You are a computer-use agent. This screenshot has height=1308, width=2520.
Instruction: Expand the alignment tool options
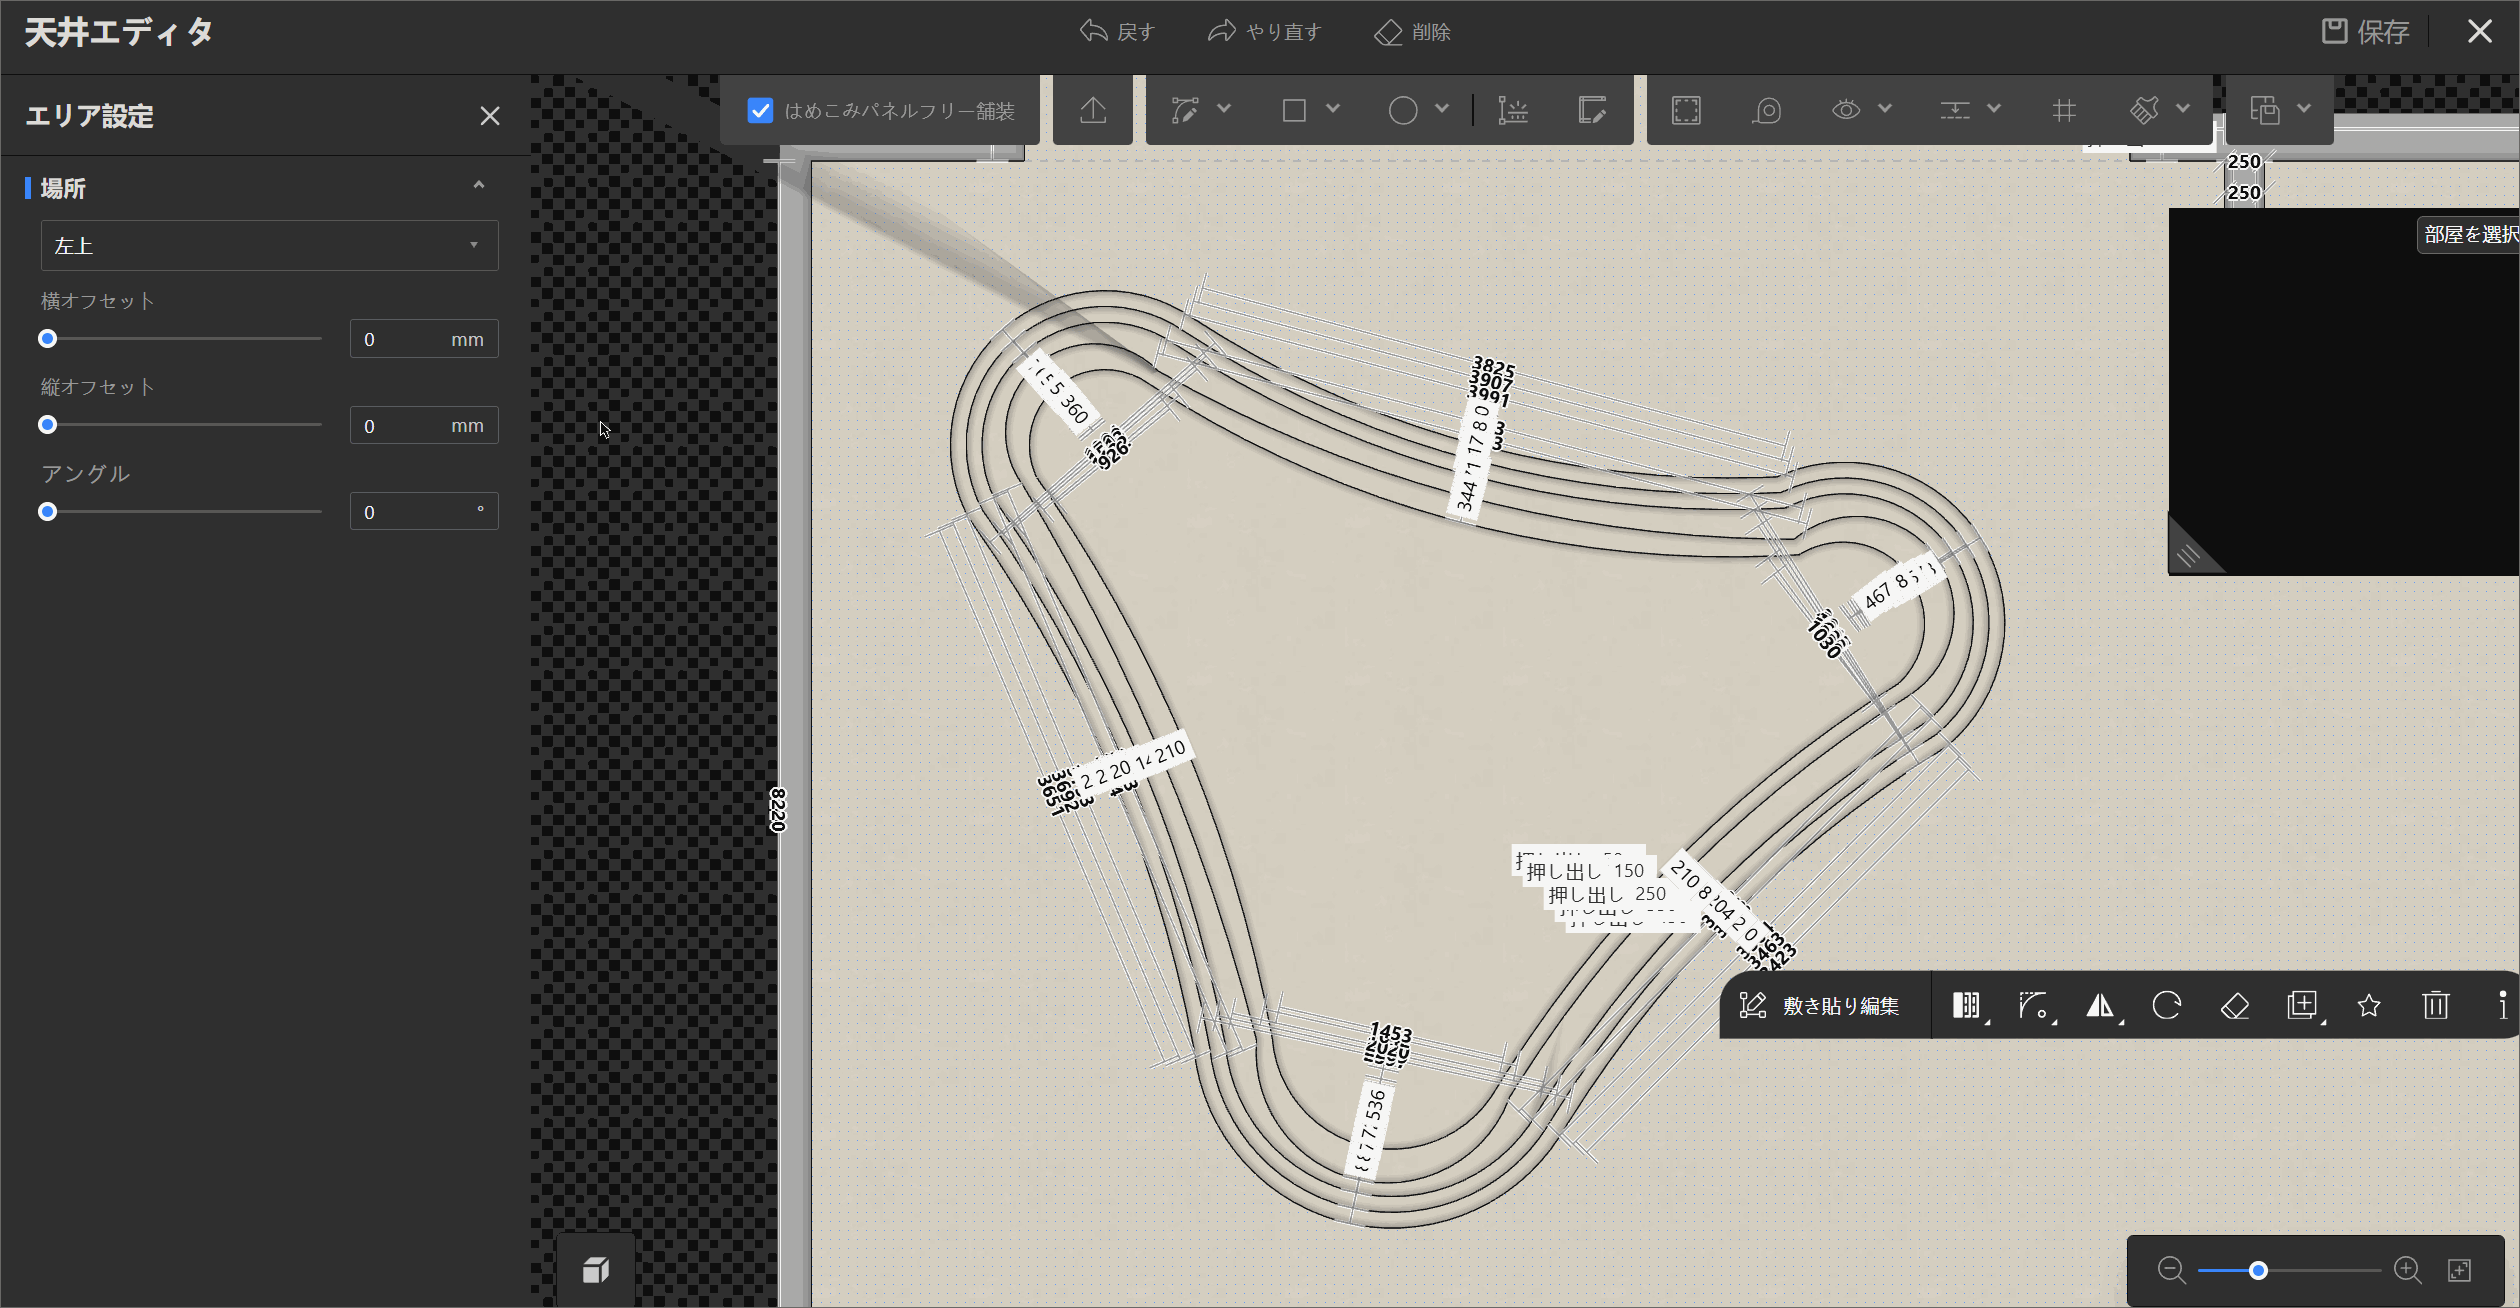(x=1994, y=109)
